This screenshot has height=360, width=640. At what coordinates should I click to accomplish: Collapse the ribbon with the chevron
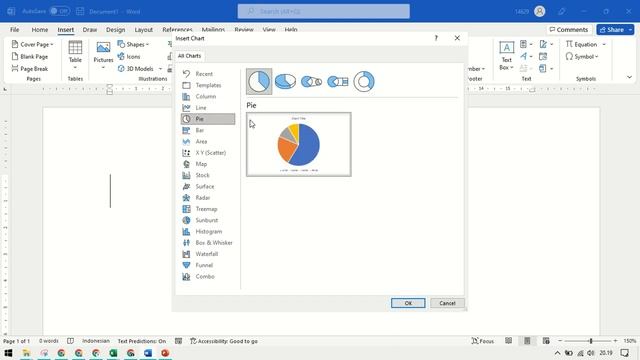tap(629, 77)
